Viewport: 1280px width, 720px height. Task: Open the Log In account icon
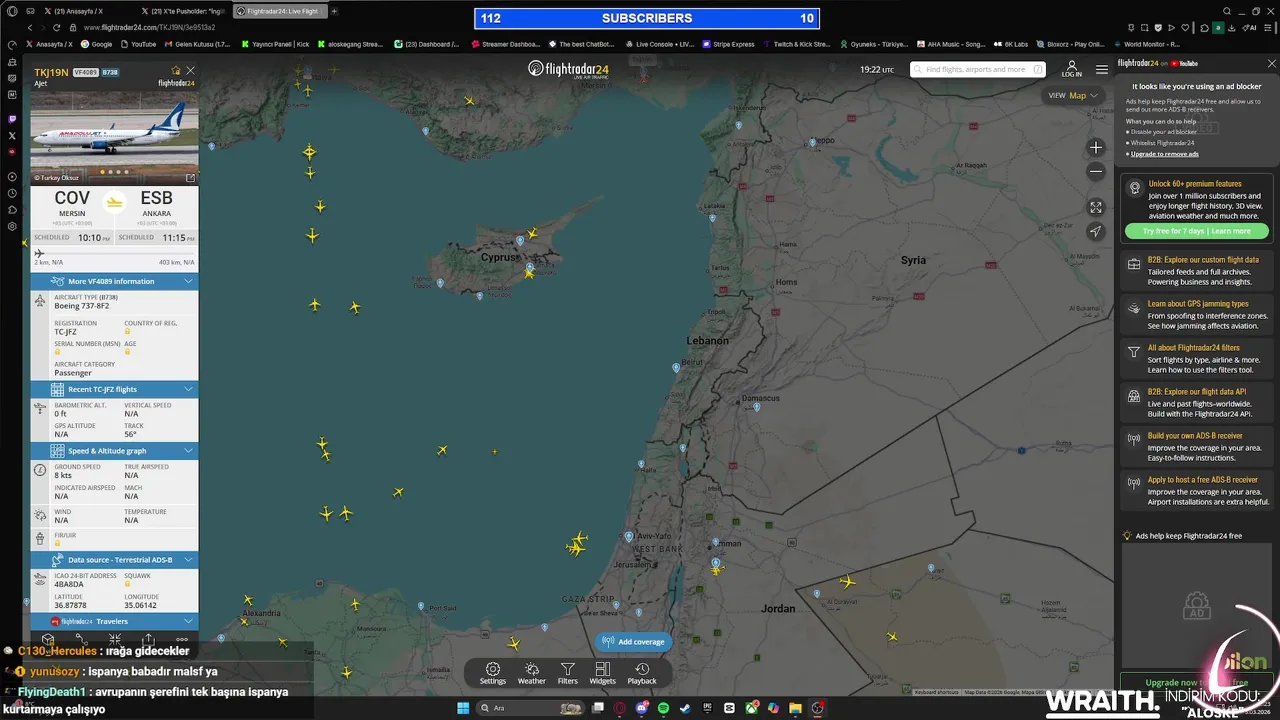(1071, 69)
